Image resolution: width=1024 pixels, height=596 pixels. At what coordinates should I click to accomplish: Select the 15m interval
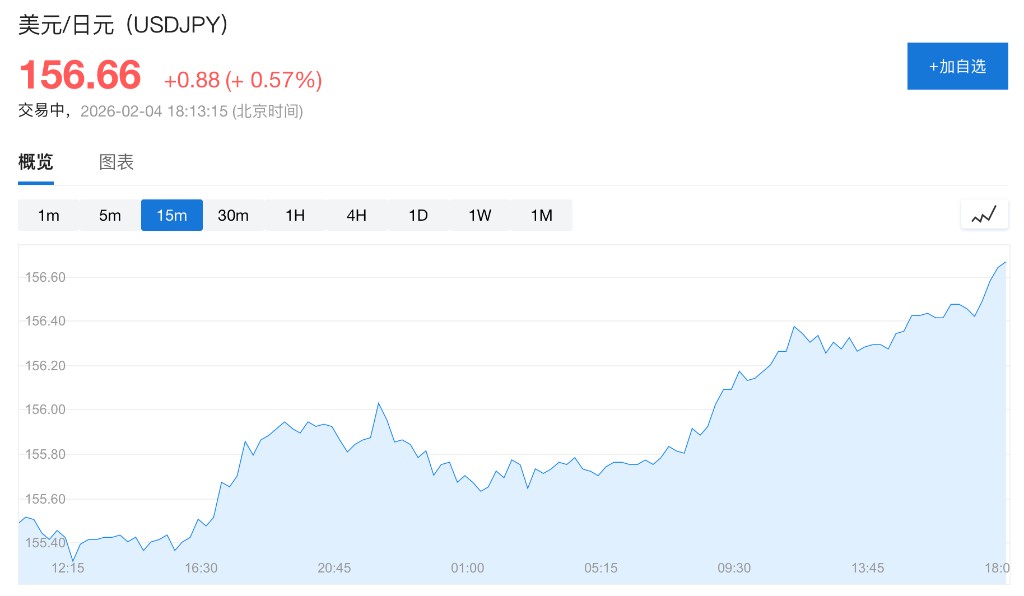[172, 215]
